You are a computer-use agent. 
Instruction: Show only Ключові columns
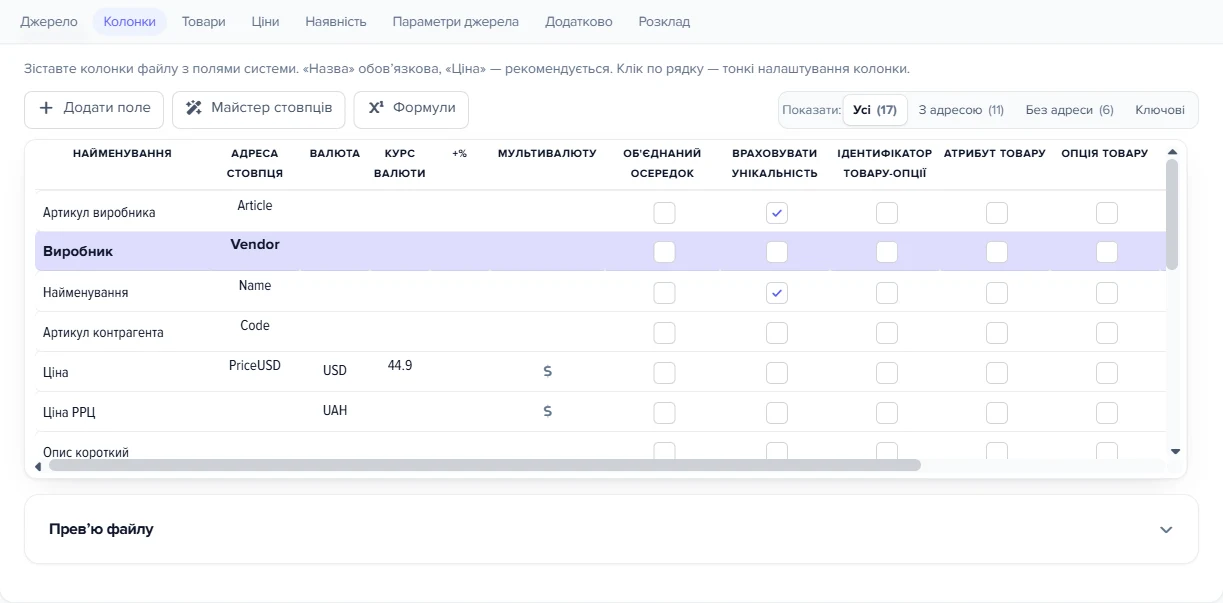tap(1160, 110)
